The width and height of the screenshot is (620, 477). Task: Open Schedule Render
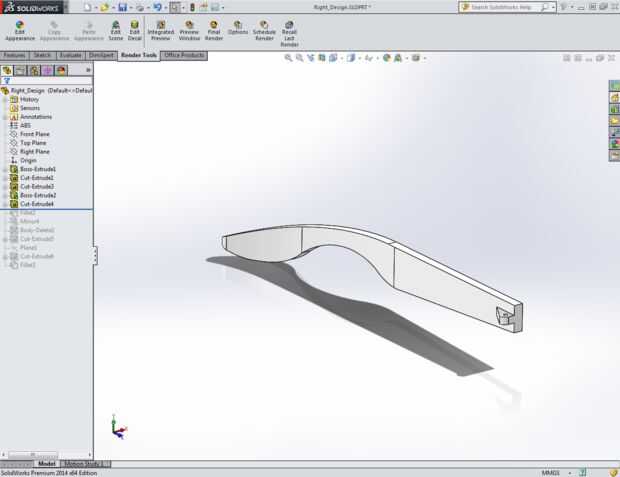(264, 31)
